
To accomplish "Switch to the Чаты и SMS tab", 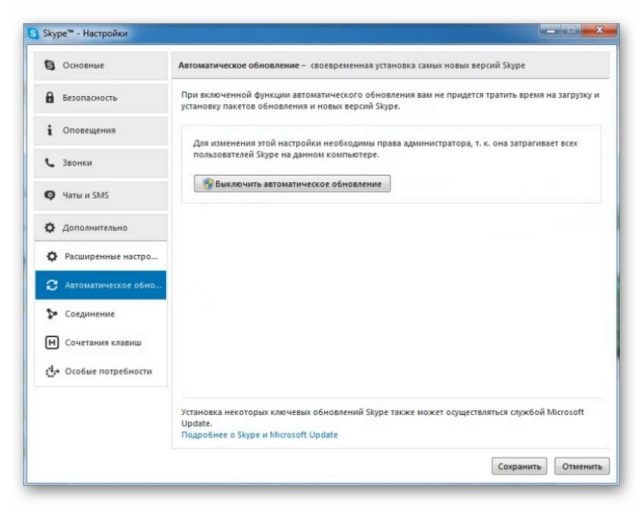I will point(101,195).
